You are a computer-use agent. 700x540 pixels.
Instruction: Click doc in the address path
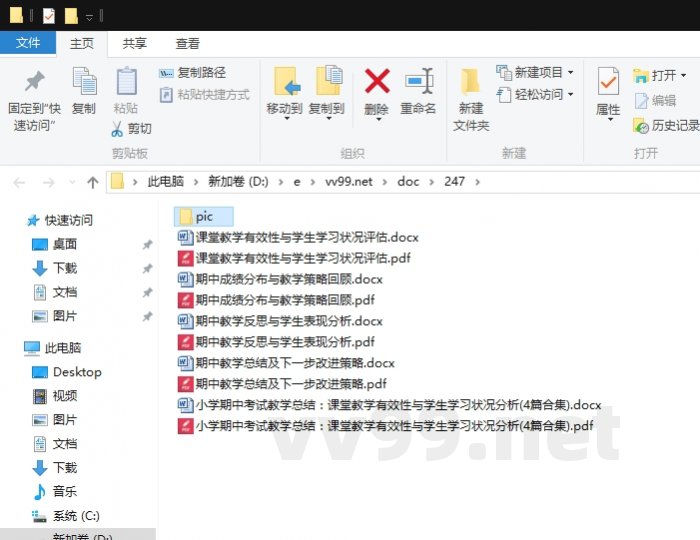pos(408,182)
